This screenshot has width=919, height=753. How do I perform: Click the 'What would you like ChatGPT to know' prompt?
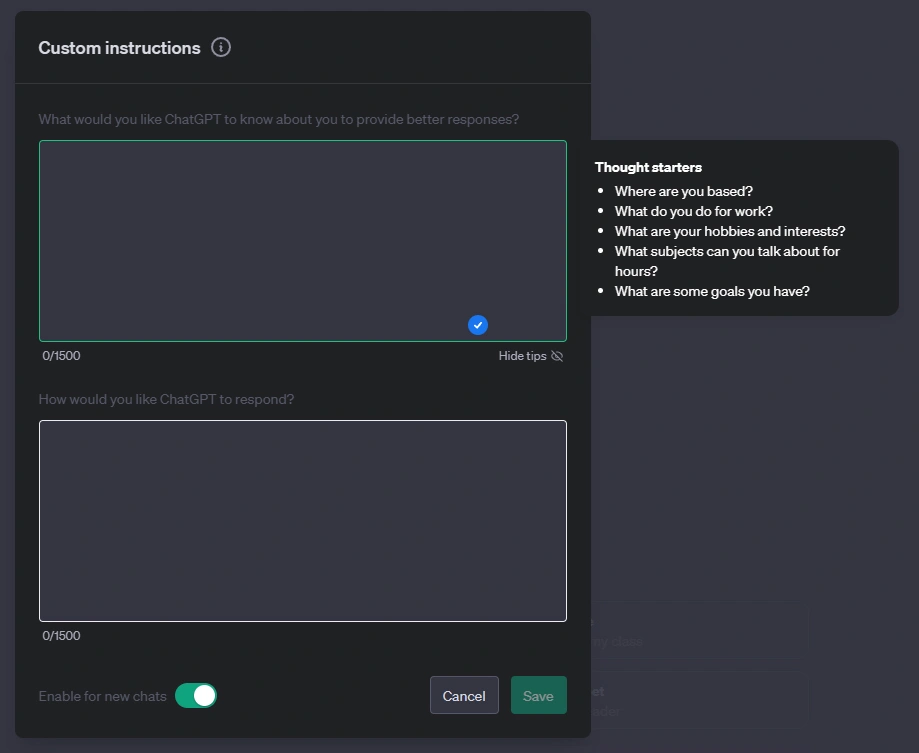278,120
